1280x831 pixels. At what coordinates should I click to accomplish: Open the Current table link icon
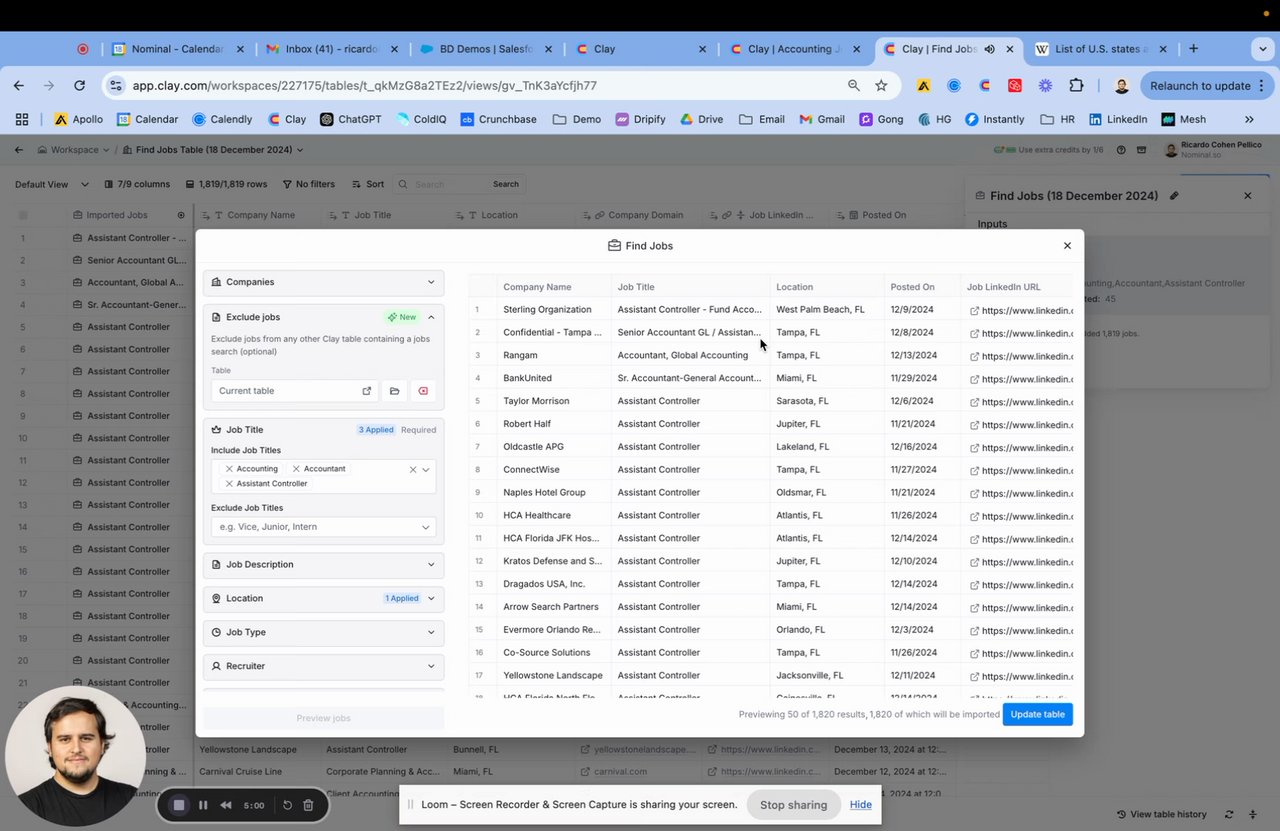(367, 391)
